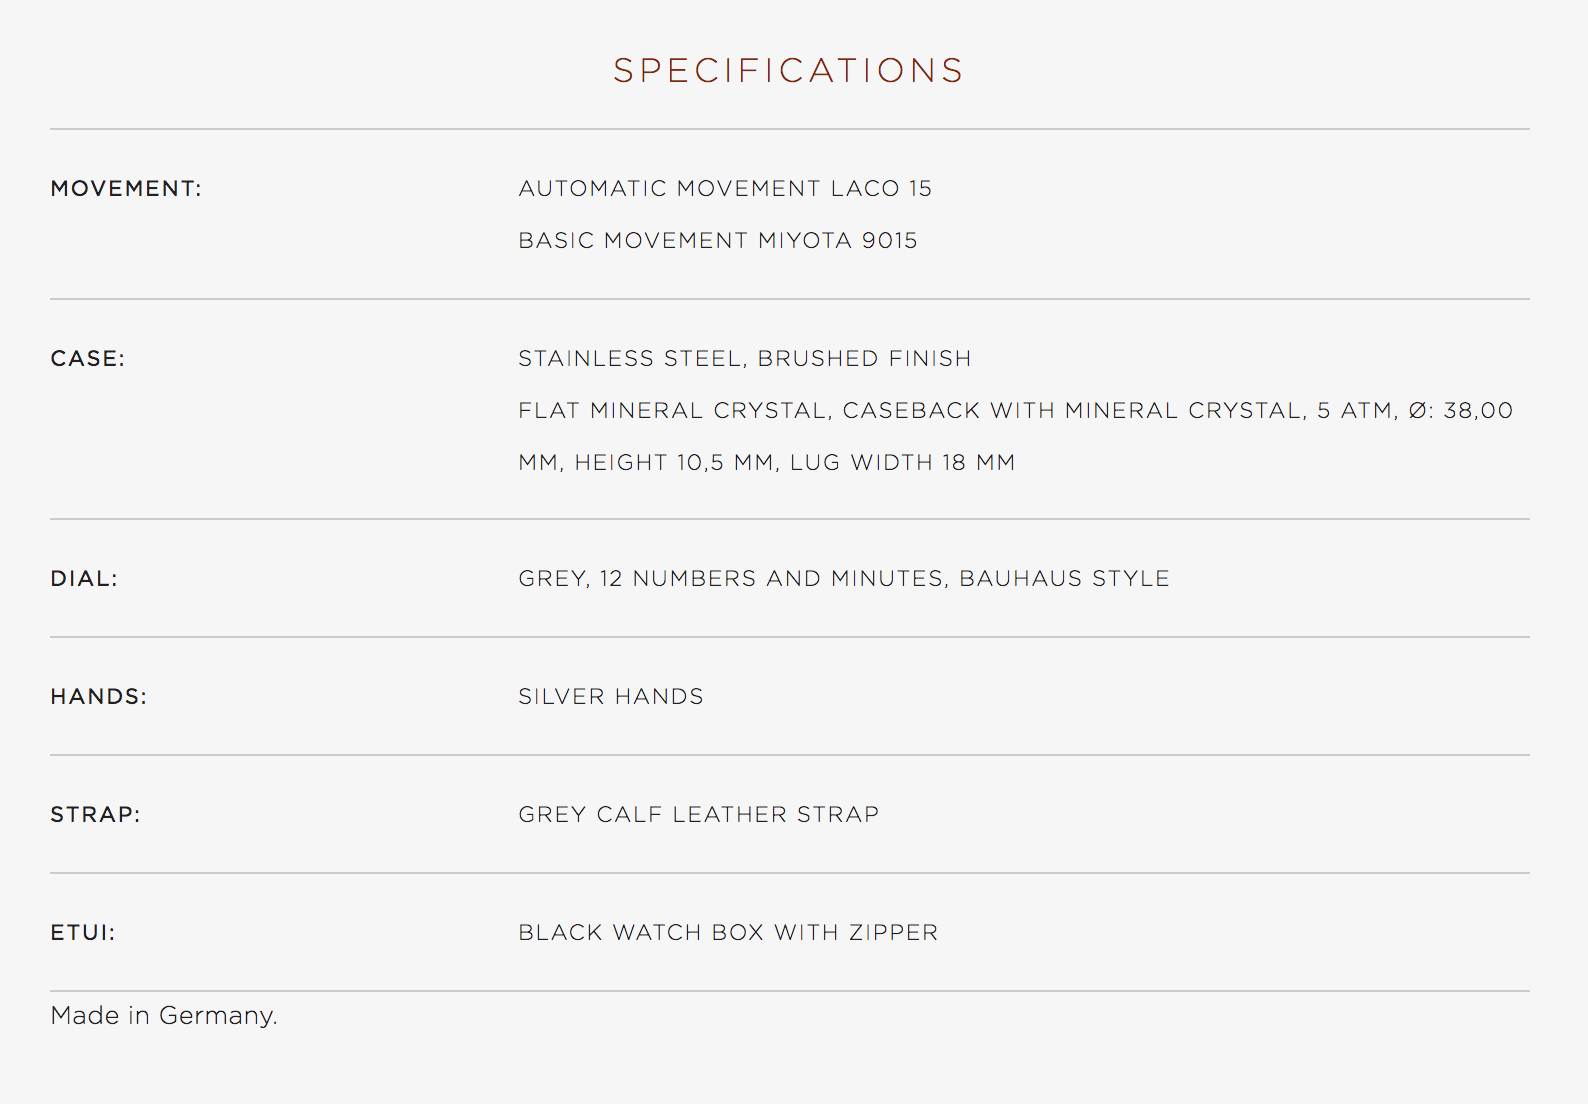
Task: Click the diameter 38,00 value
Action: tap(1478, 410)
